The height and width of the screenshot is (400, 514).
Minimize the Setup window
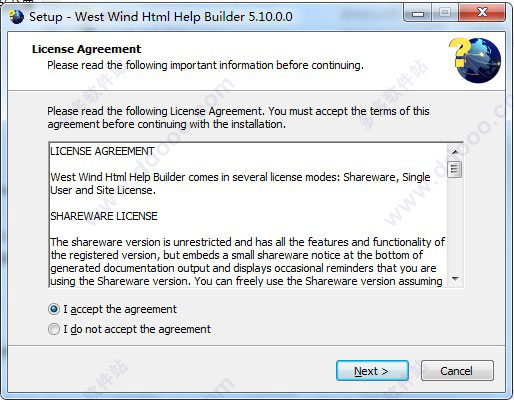418,13
